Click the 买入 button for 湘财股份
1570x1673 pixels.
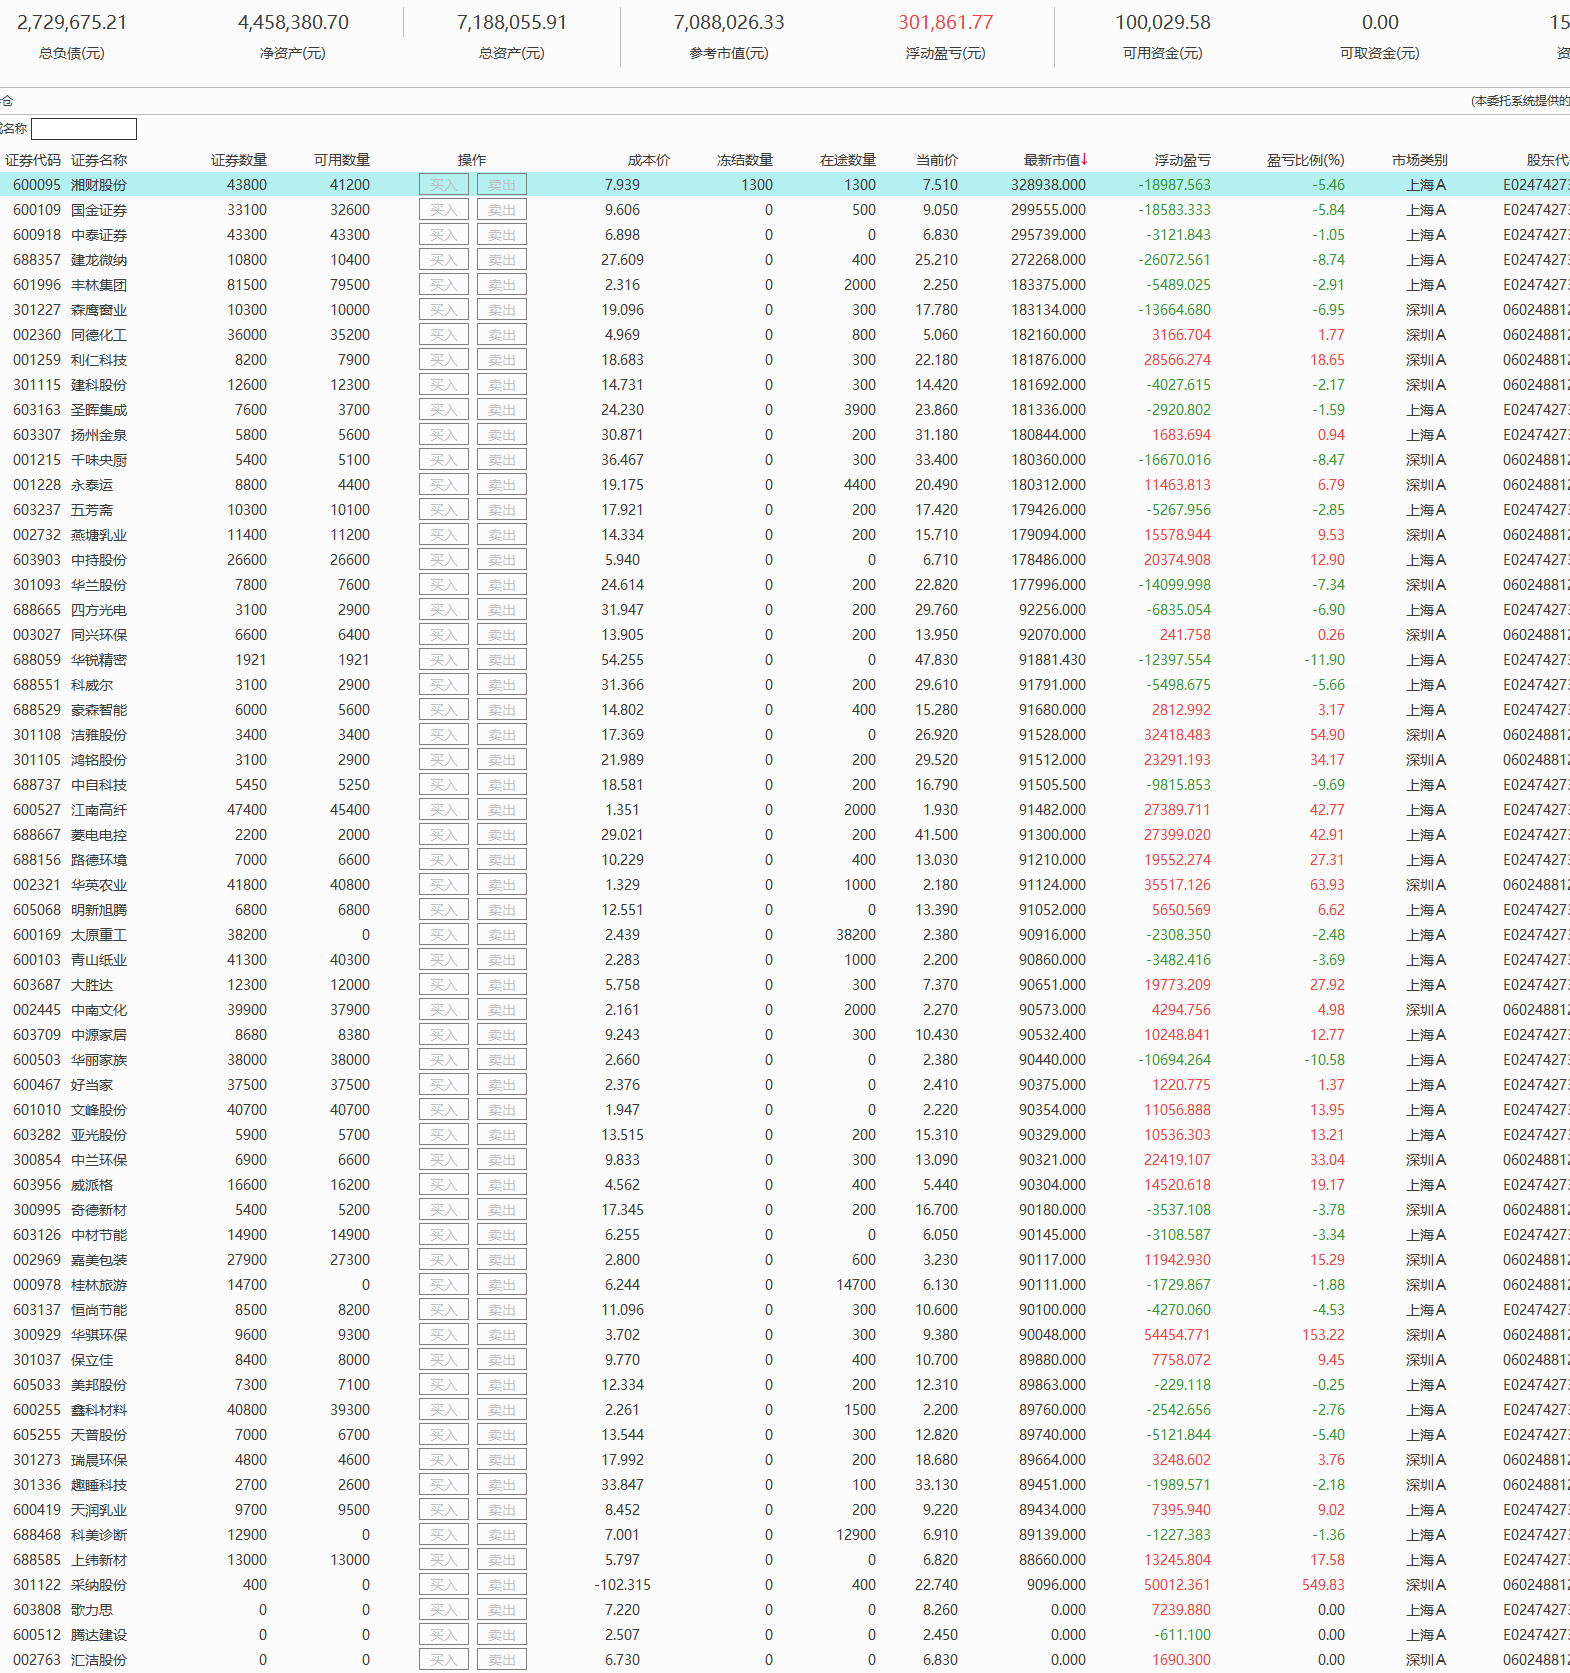[x=444, y=185]
